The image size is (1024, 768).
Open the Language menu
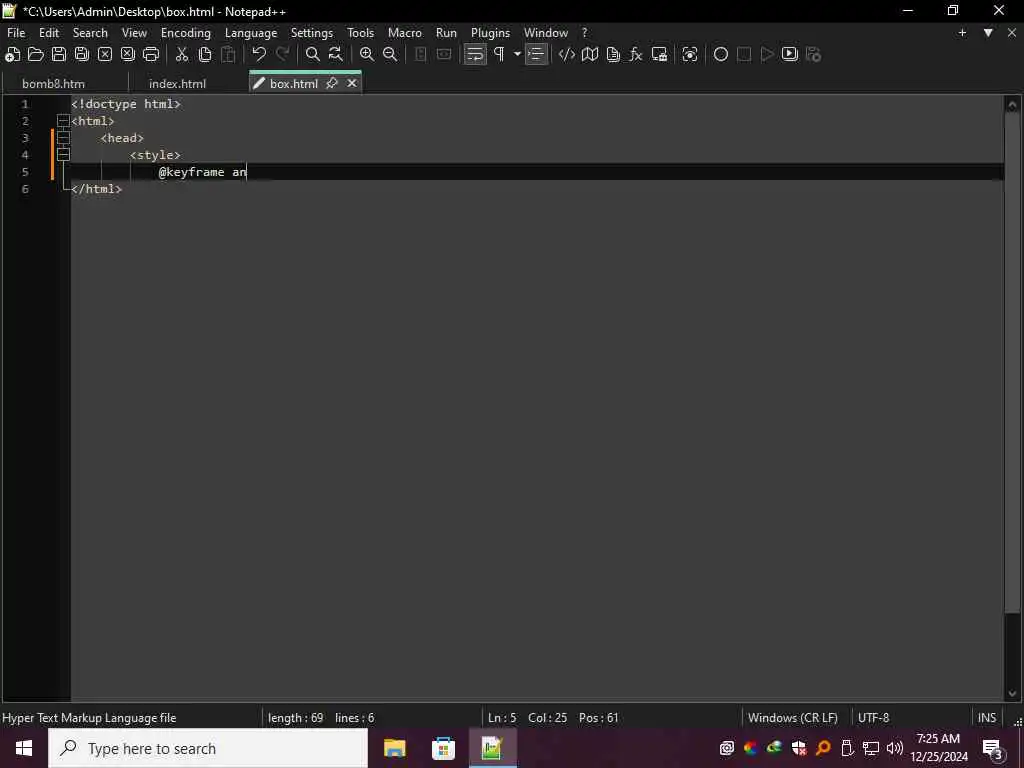tap(251, 33)
